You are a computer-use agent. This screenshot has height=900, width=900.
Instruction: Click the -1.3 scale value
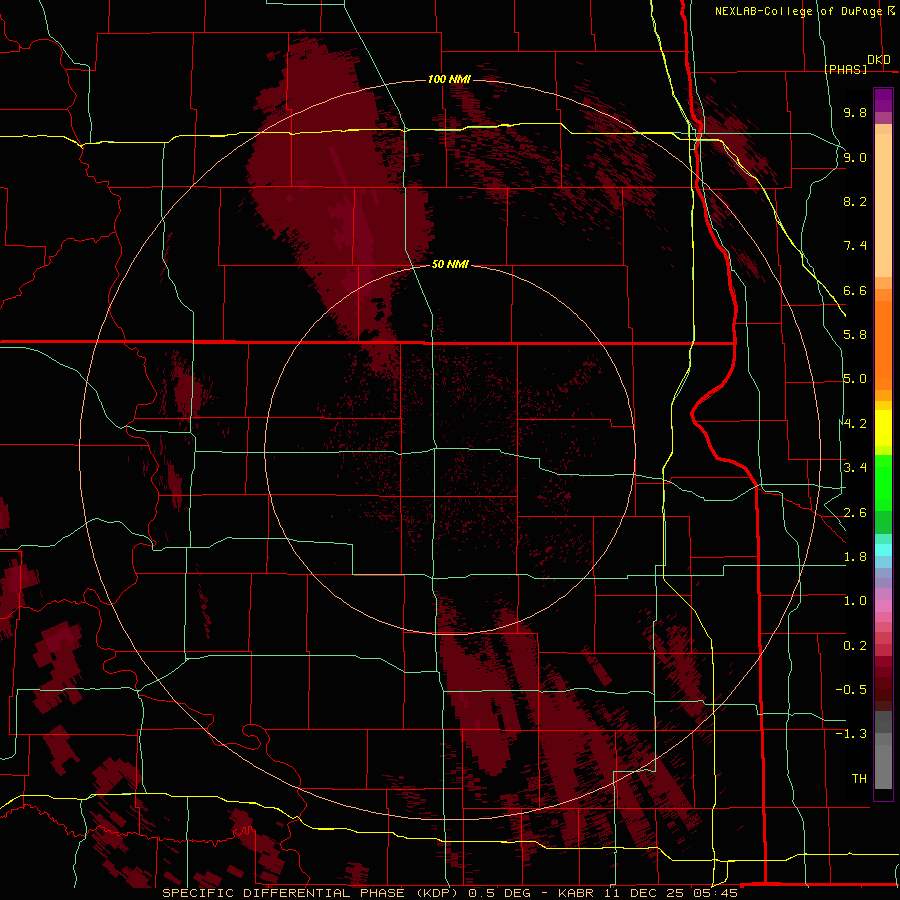click(x=851, y=734)
